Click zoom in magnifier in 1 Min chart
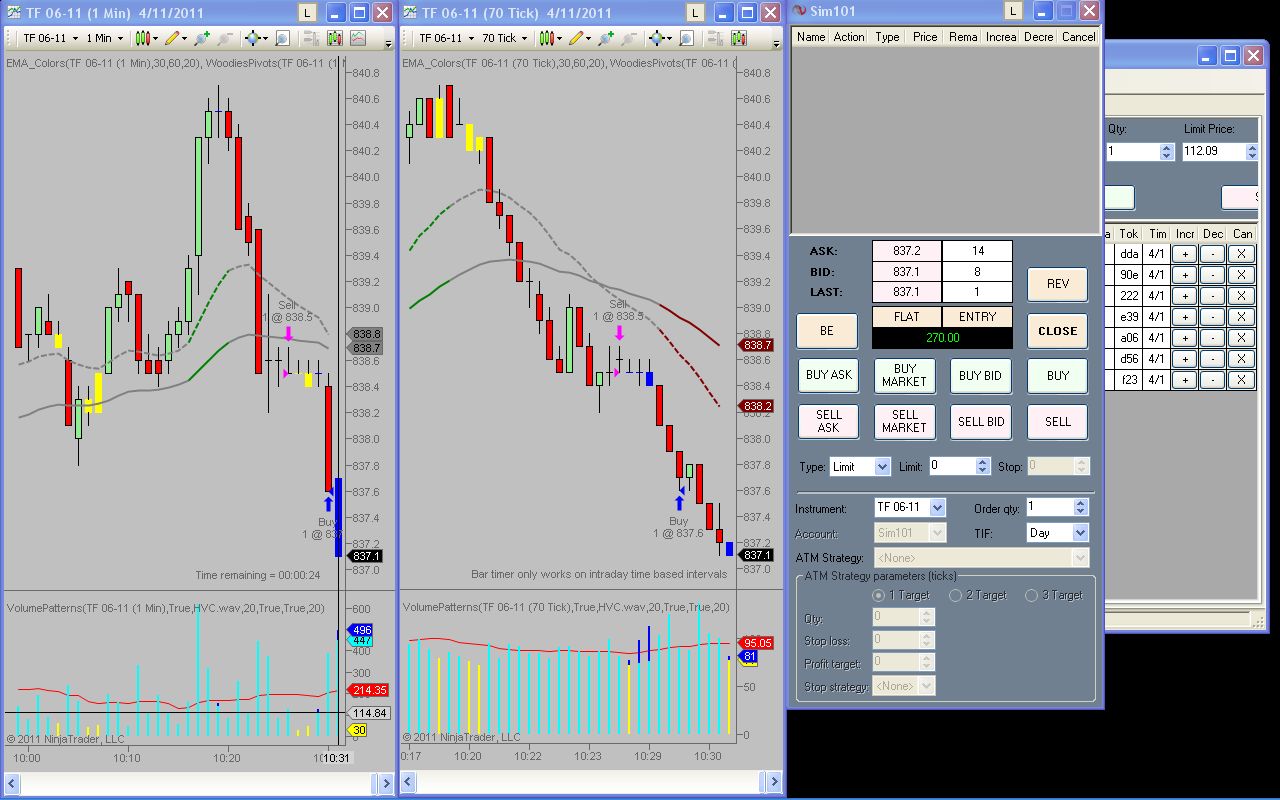 tap(202, 38)
